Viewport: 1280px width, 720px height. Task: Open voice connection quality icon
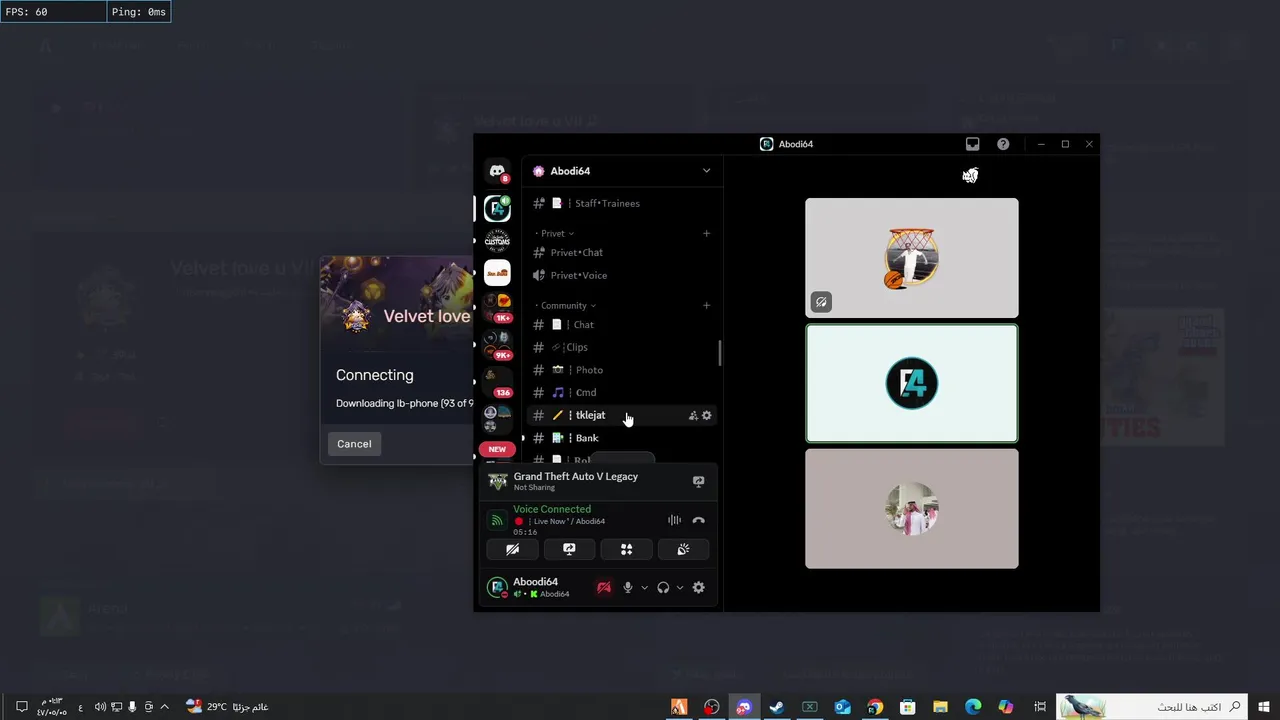click(496, 520)
